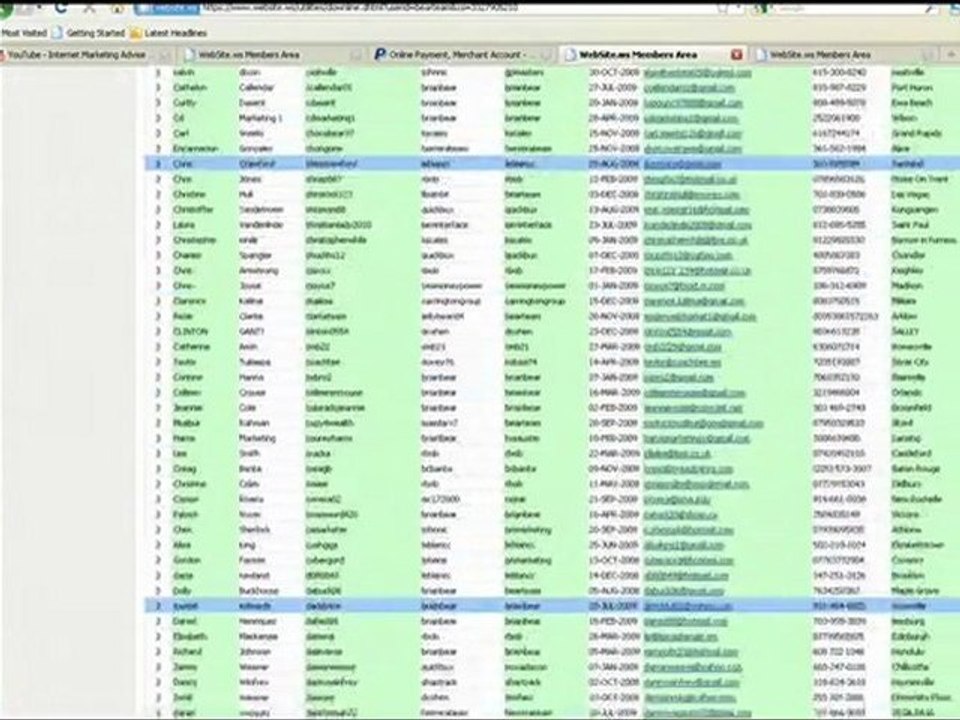Click the date in the CLINTON row
Image resolution: width=960 pixels, height=720 pixels.
tap(613, 332)
